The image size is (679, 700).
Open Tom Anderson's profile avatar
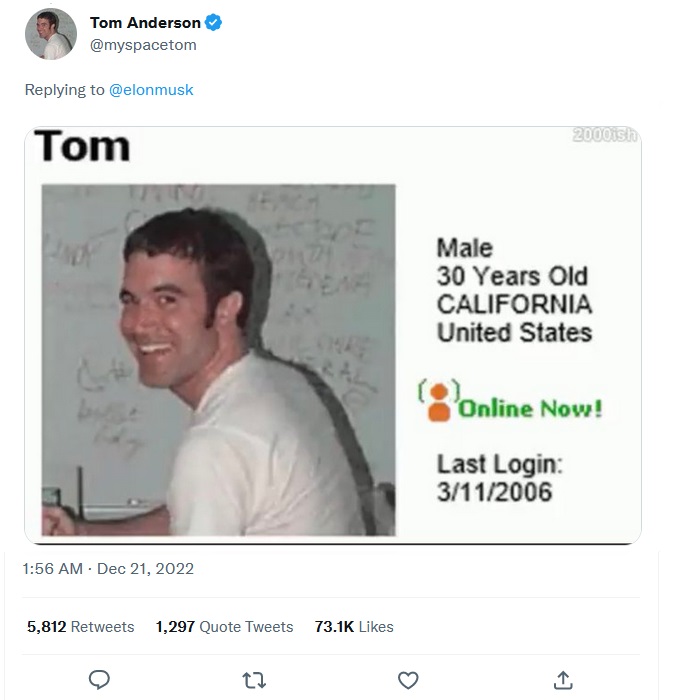coord(50,34)
